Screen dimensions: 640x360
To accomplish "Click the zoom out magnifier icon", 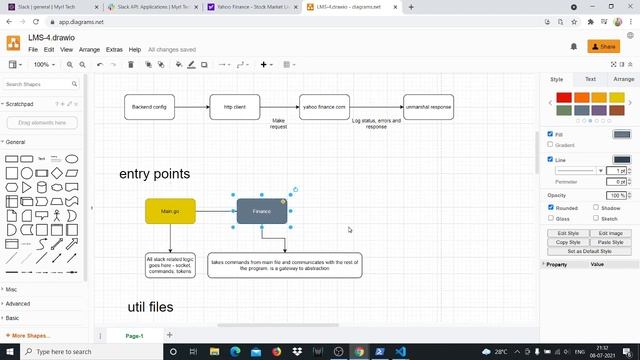I will point(82,64).
